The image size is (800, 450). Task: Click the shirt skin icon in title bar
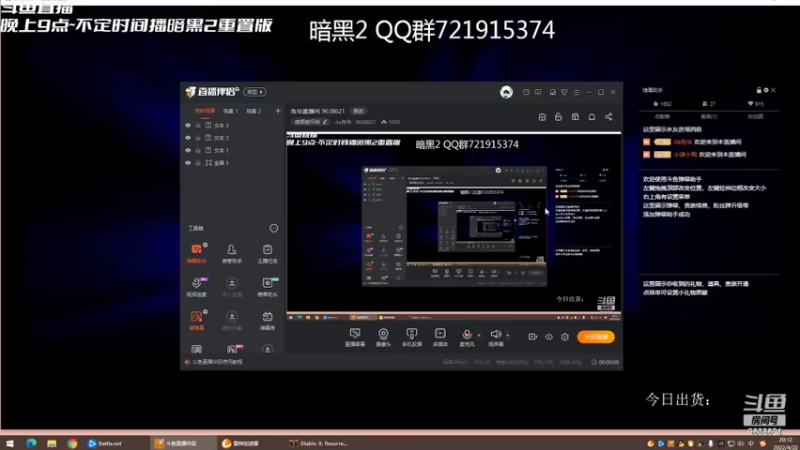click(564, 92)
